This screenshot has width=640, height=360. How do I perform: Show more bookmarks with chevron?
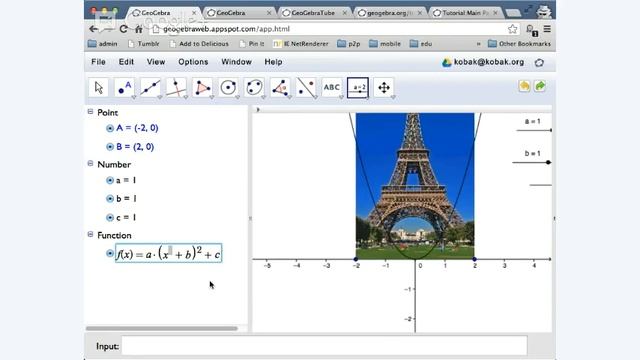479,44
